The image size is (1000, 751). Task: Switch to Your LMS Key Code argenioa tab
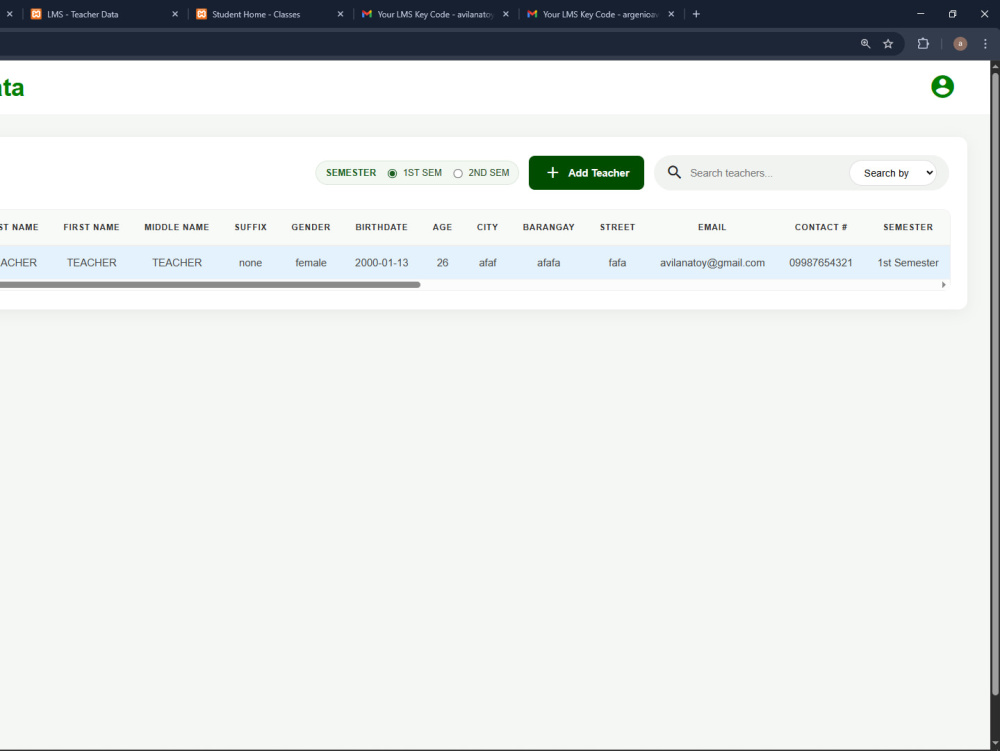click(601, 14)
